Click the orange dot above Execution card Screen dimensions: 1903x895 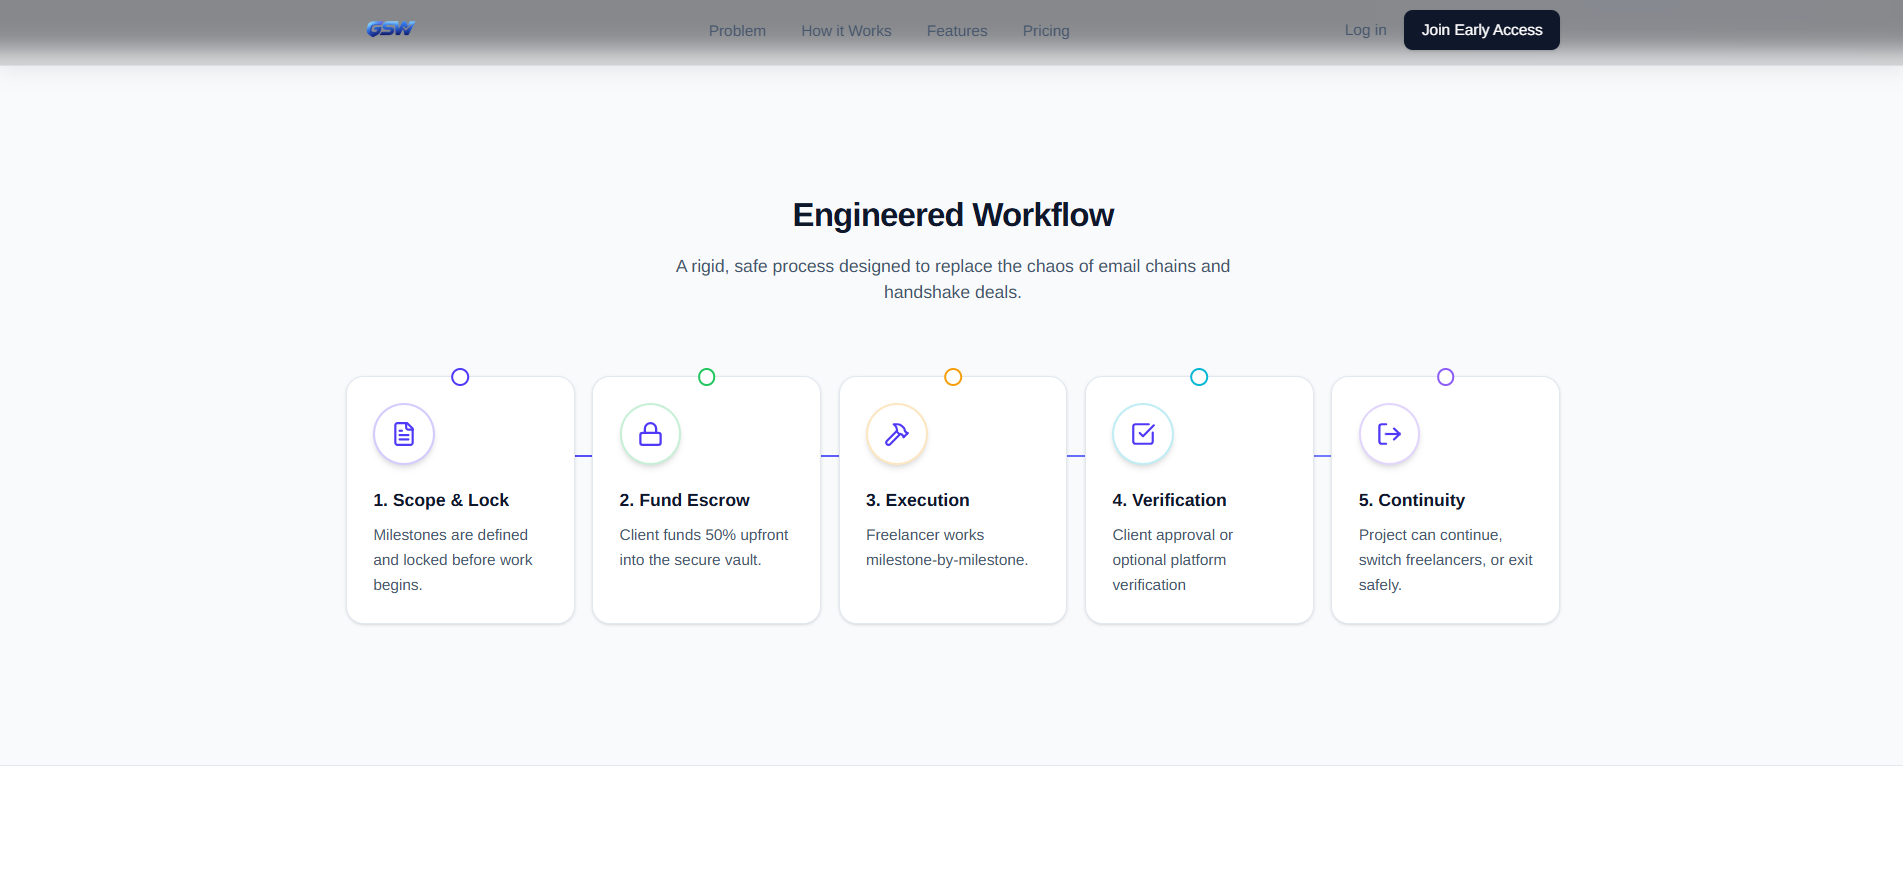(x=953, y=377)
